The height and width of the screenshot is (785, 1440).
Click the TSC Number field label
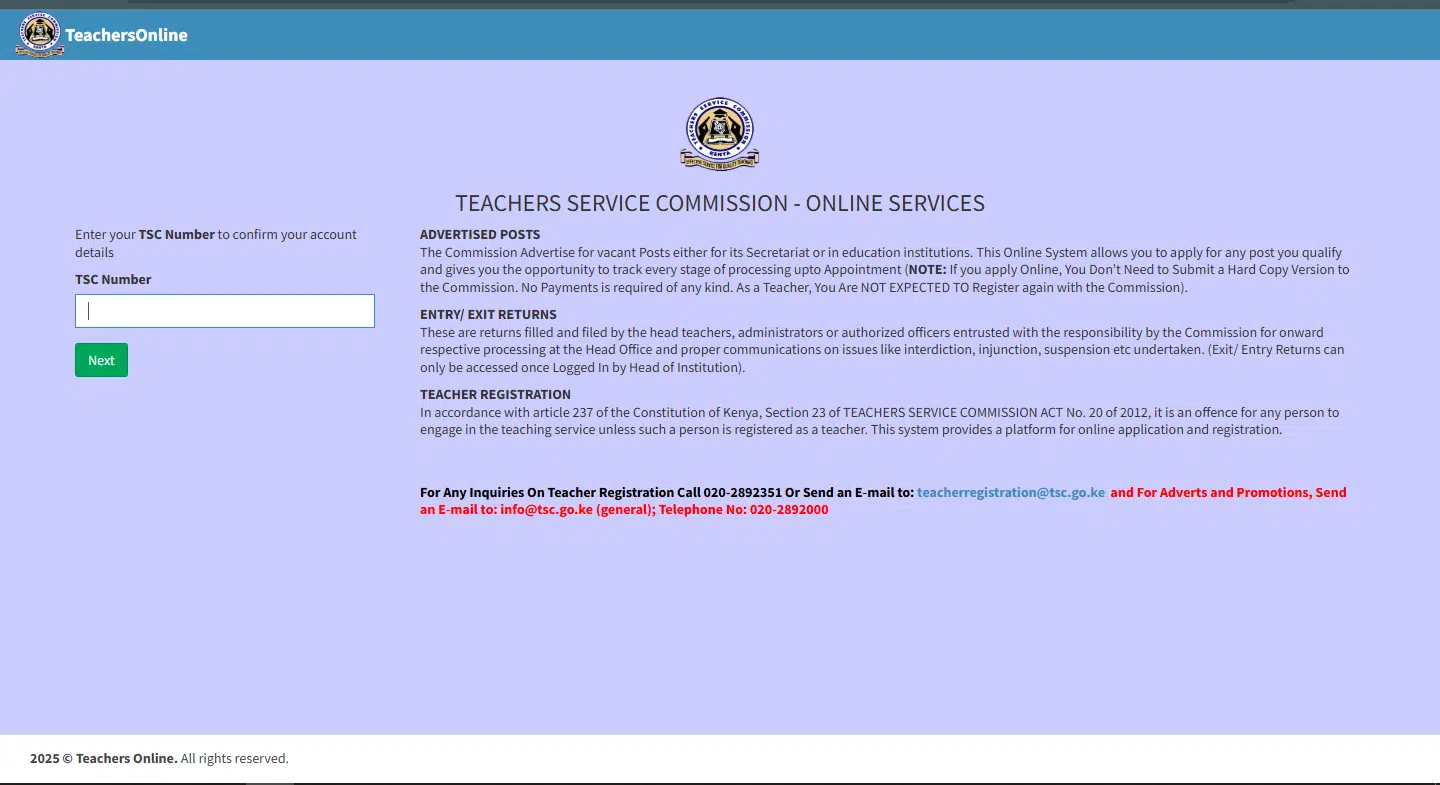pyautogui.click(x=113, y=279)
